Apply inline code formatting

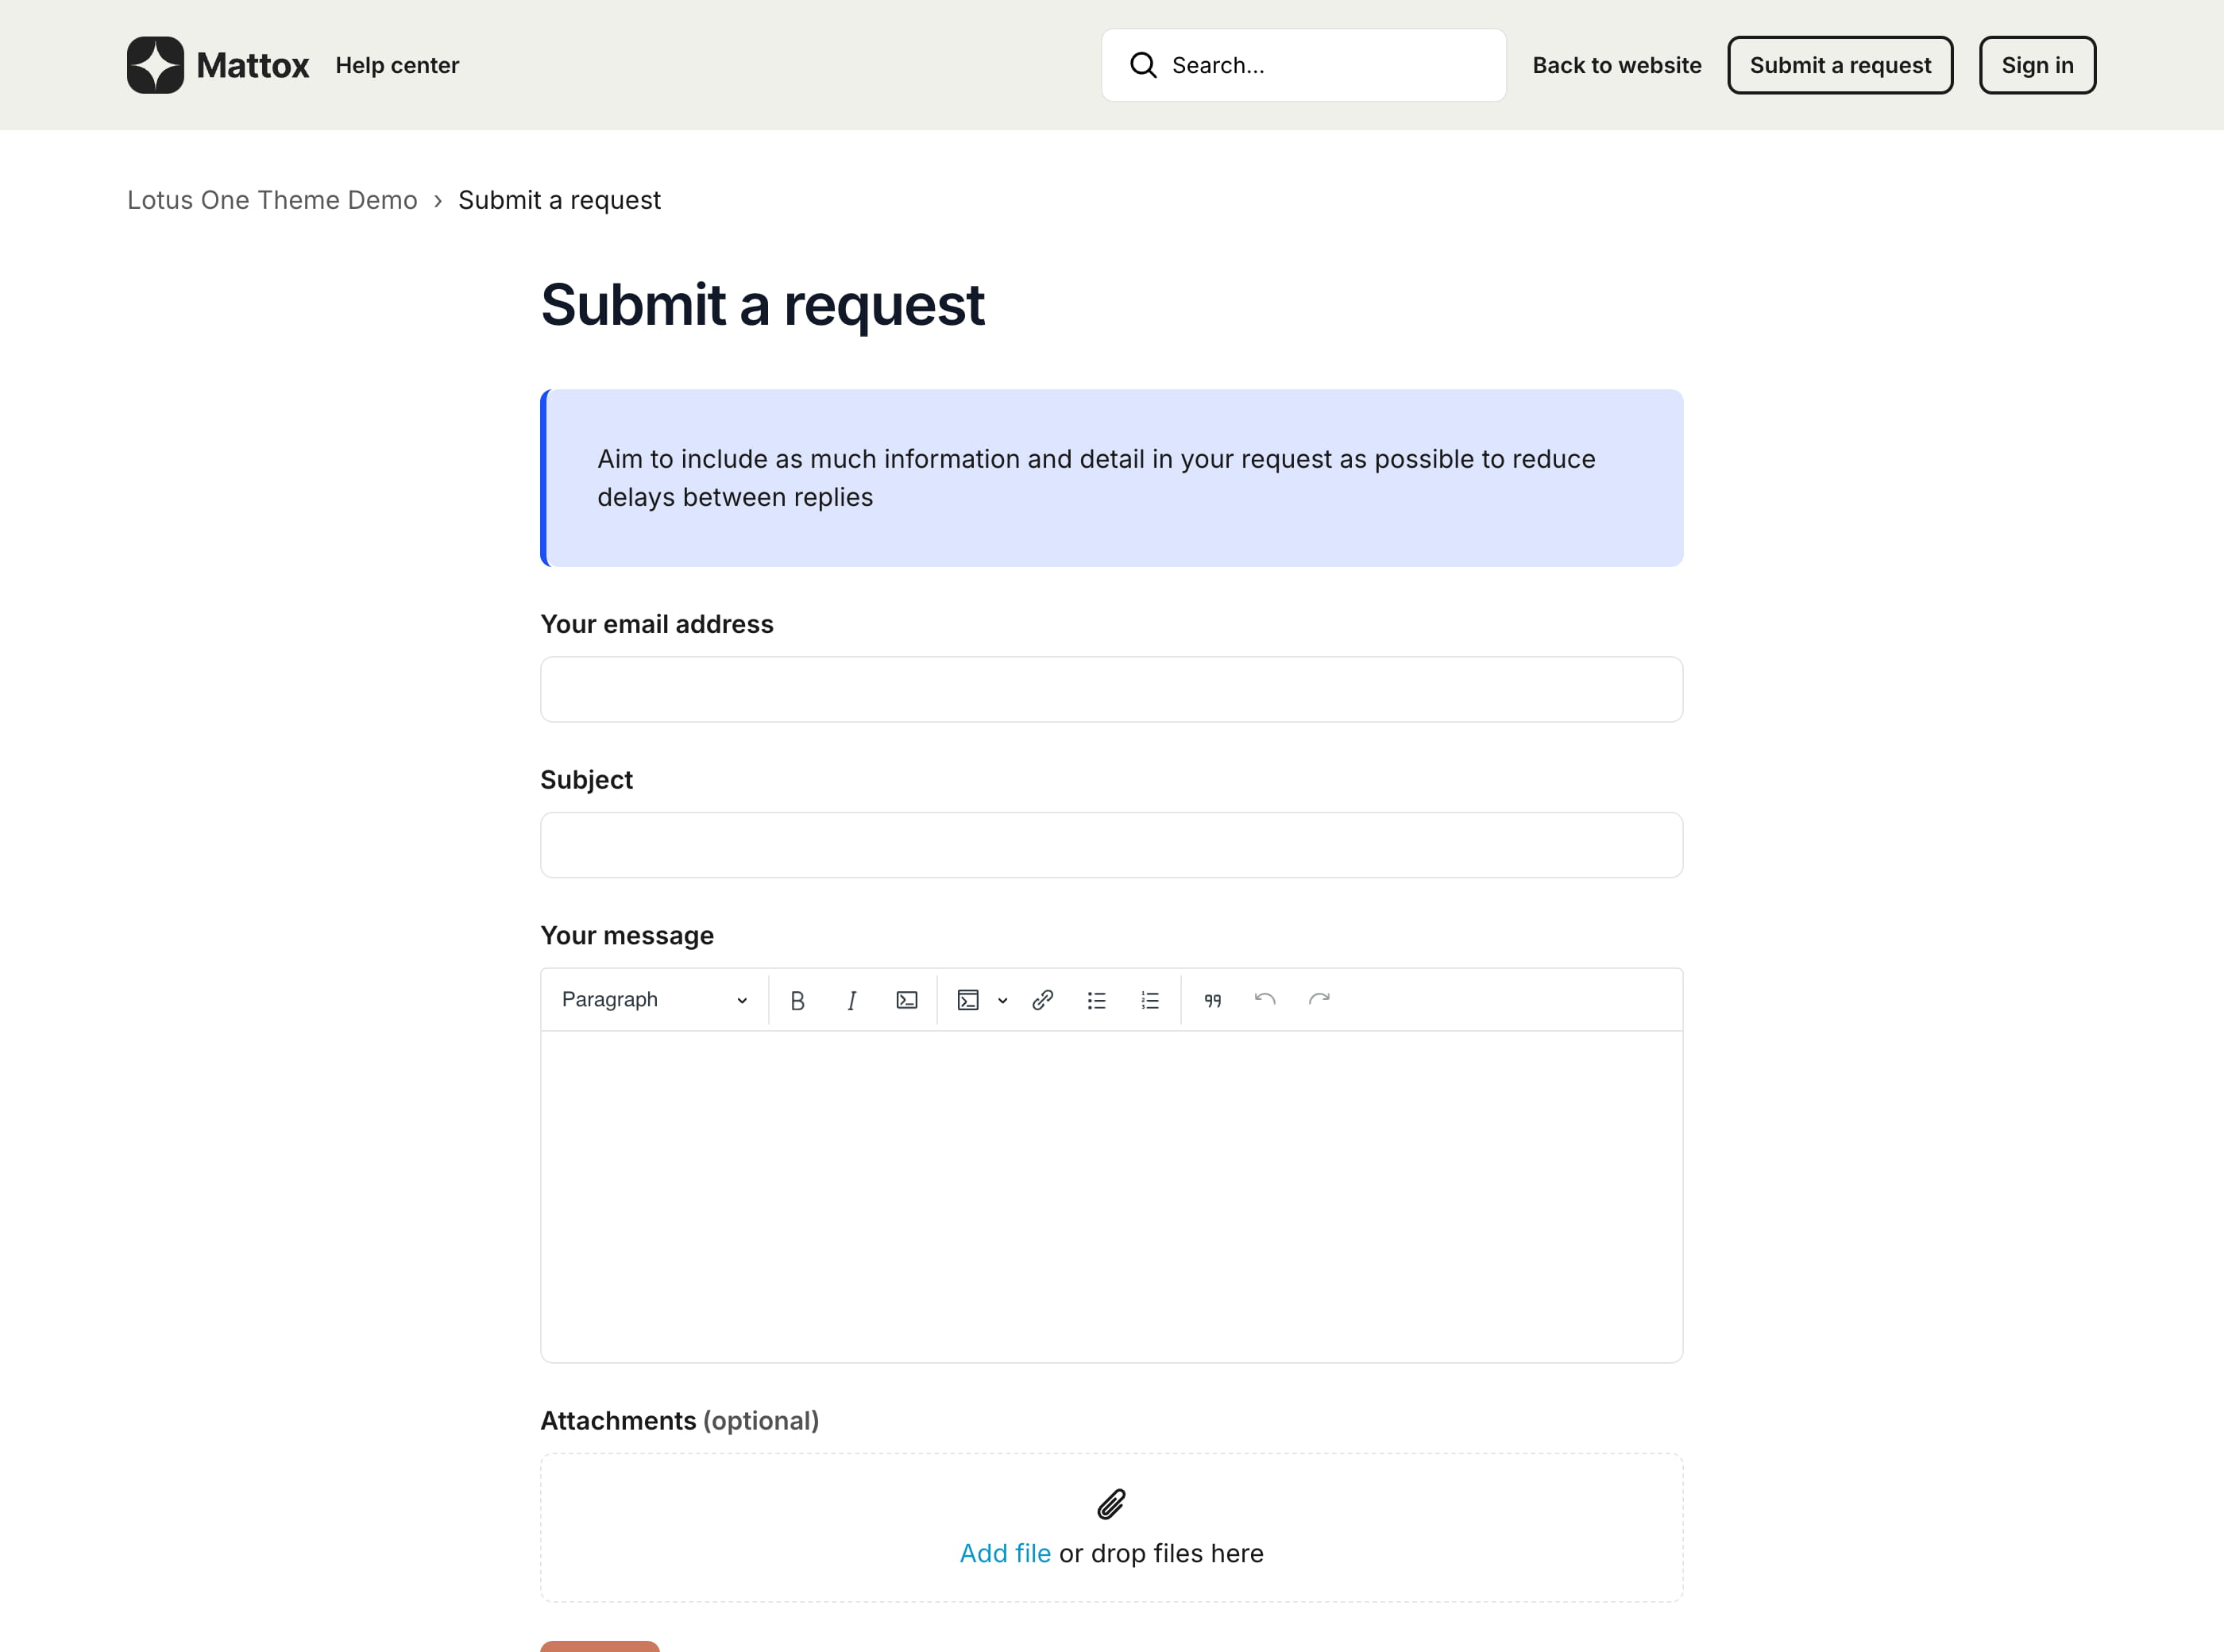(907, 1000)
